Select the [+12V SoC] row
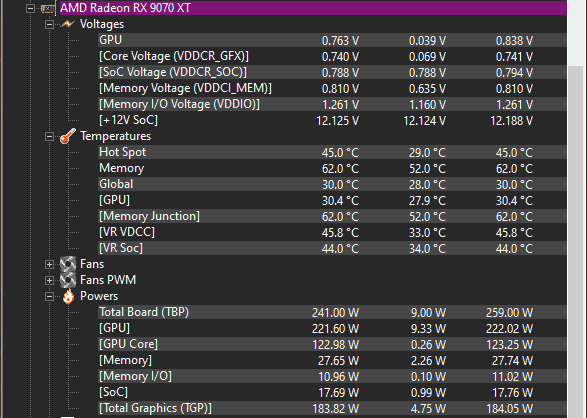587x418 pixels. 332,120
